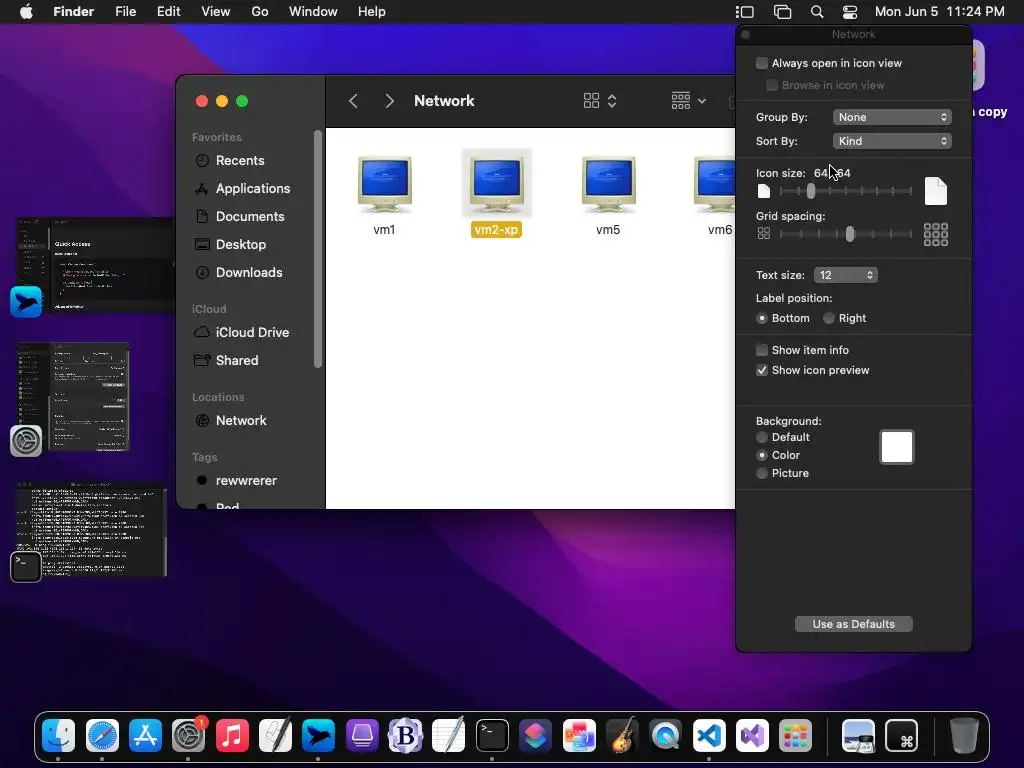Enable Always open in icon view
This screenshot has height=768, width=1024.
click(761, 63)
